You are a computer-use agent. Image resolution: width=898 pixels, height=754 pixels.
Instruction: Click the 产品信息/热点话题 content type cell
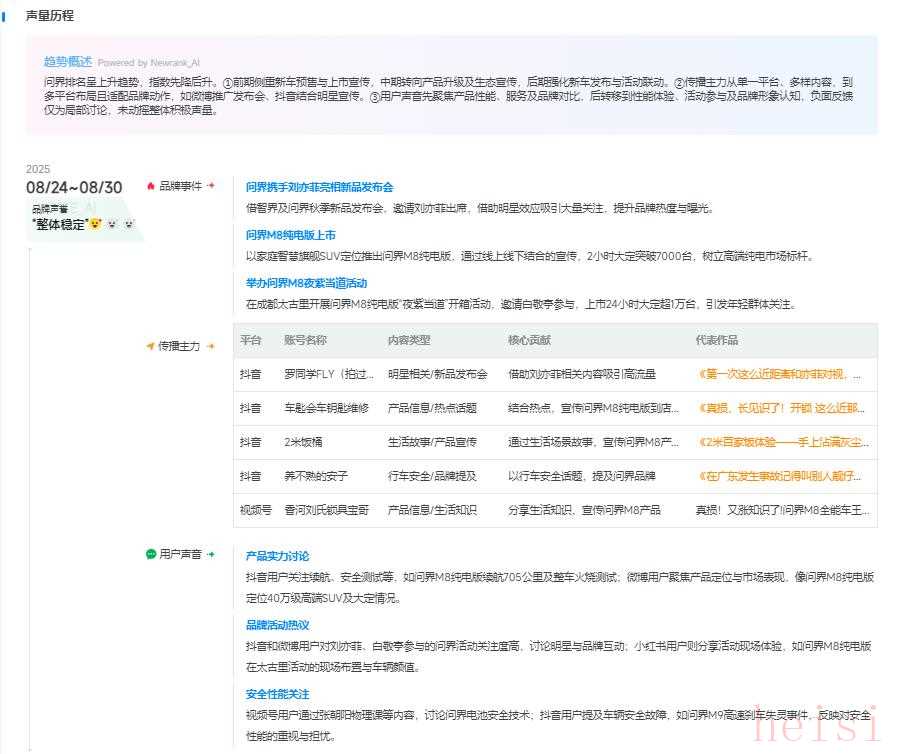coord(432,408)
